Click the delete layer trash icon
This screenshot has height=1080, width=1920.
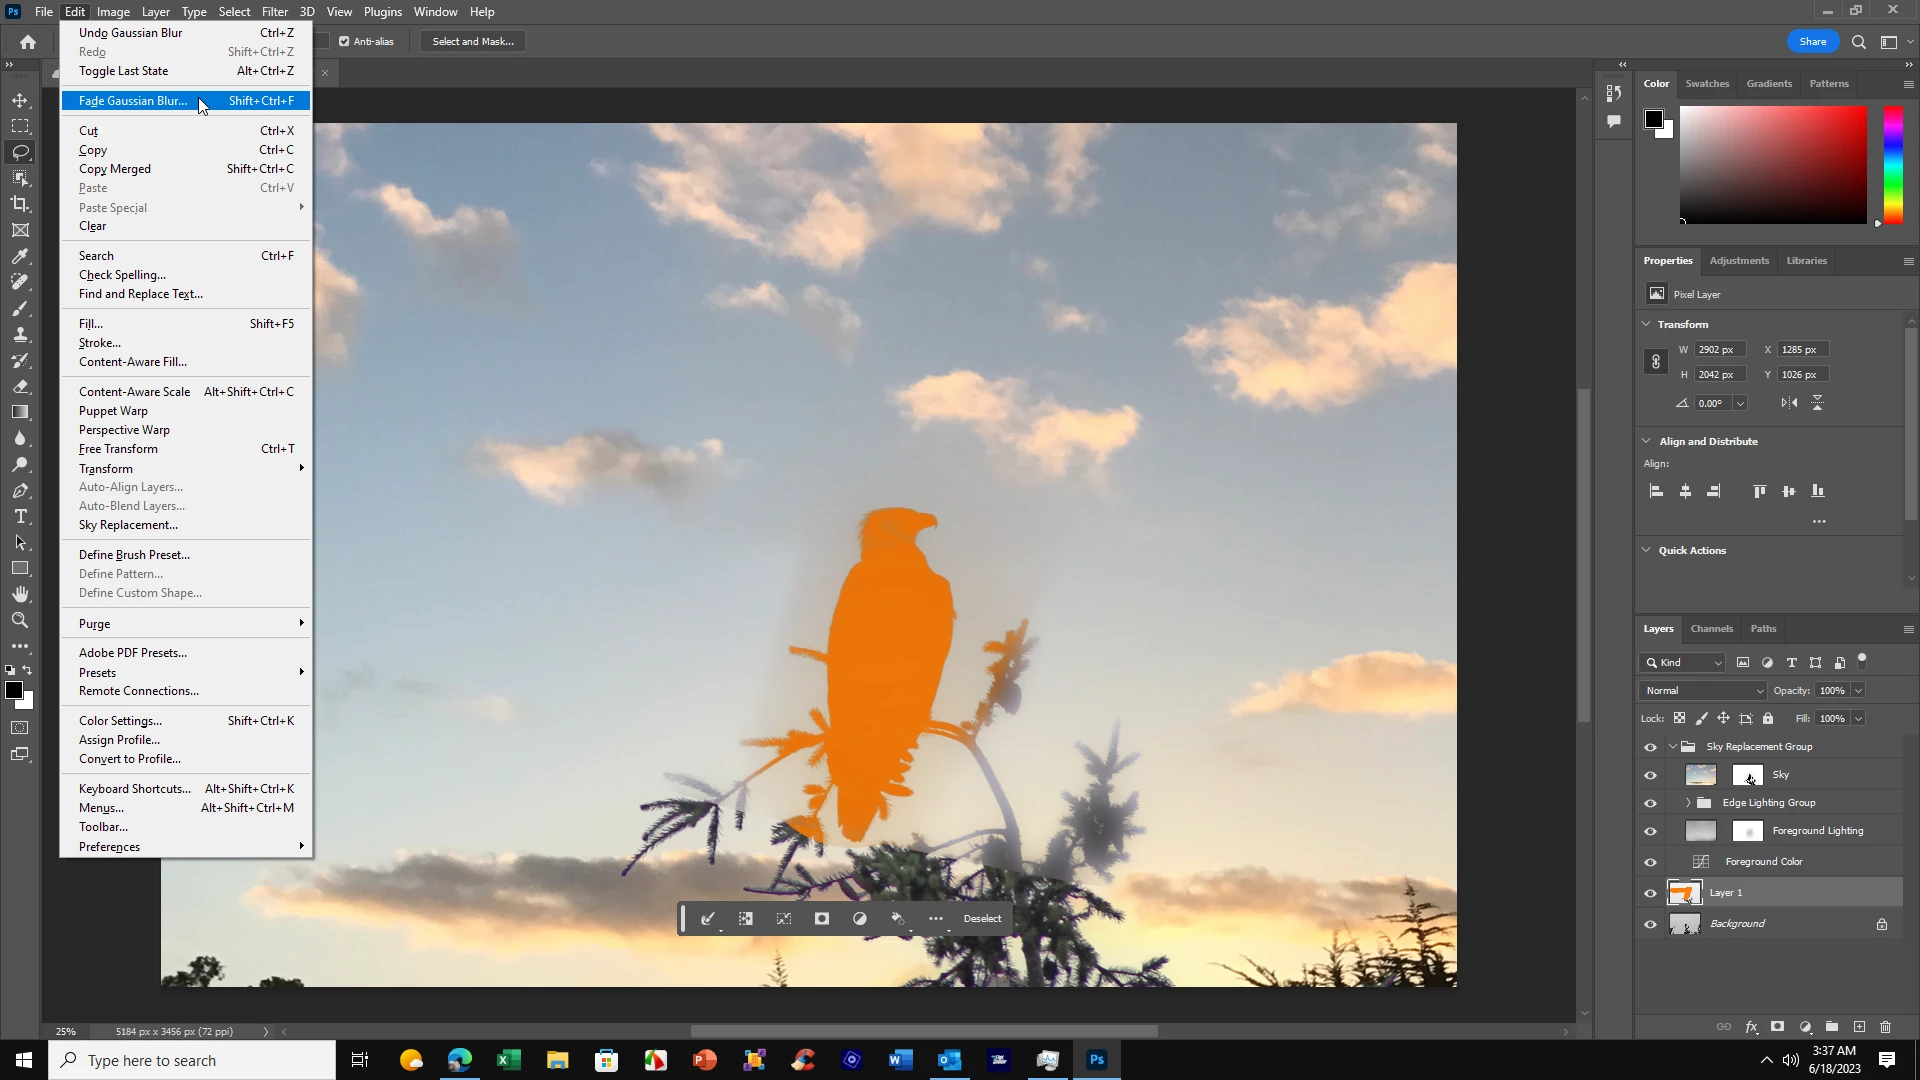[x=1885, y=1027]
